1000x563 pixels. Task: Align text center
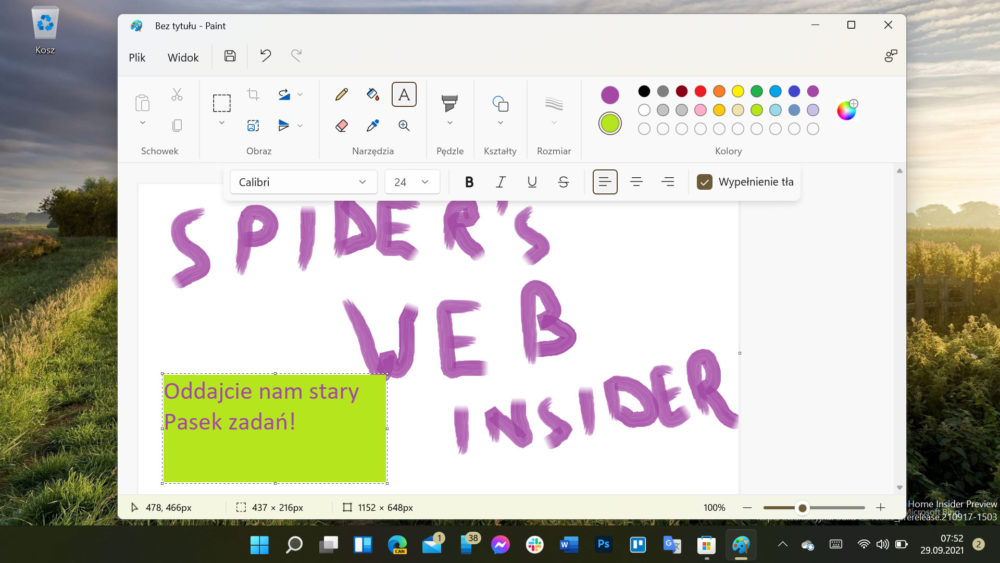[x=636, y=182]
